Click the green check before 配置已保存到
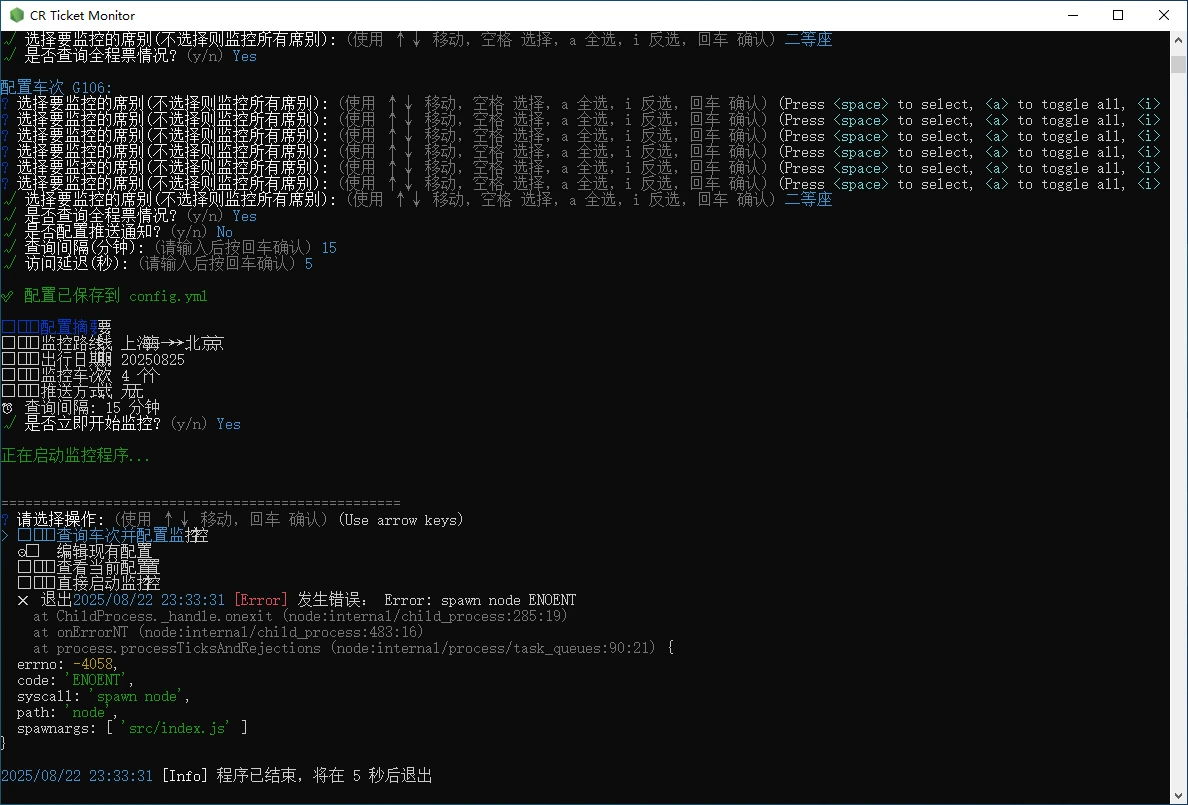 [x=8, y=296]
